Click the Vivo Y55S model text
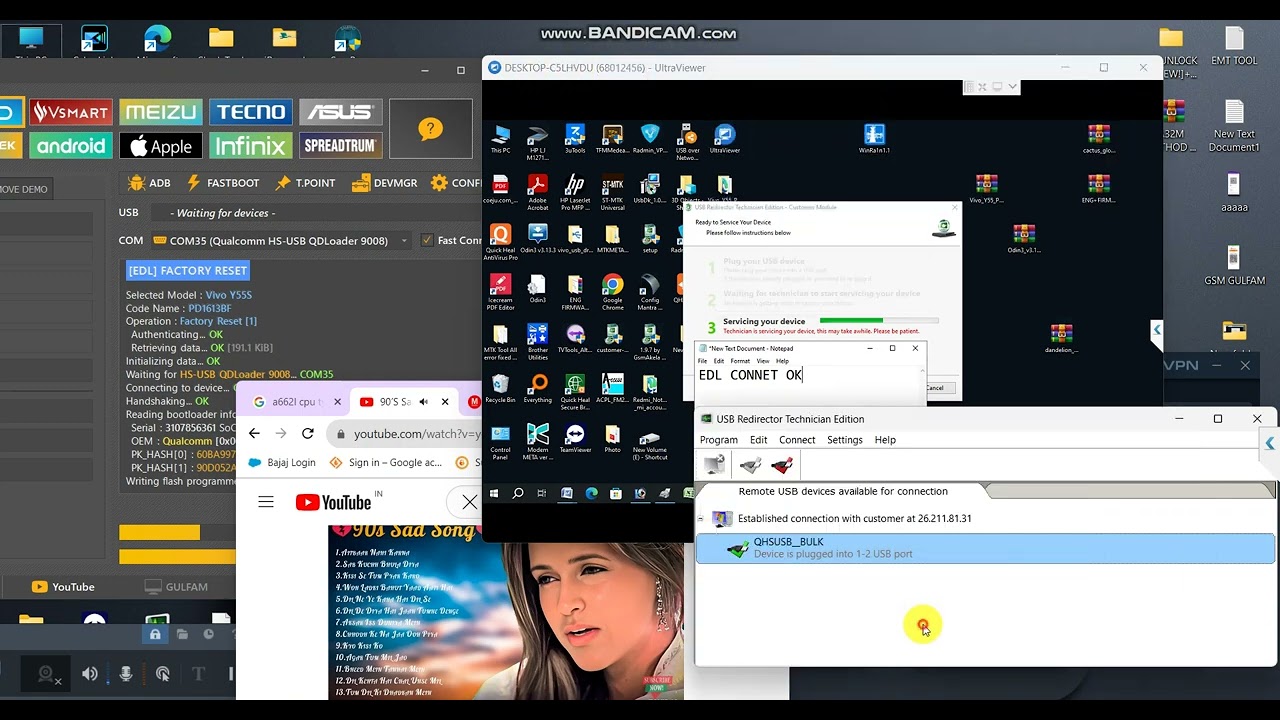The image size is (1280, 720). [x=229, y=295]
